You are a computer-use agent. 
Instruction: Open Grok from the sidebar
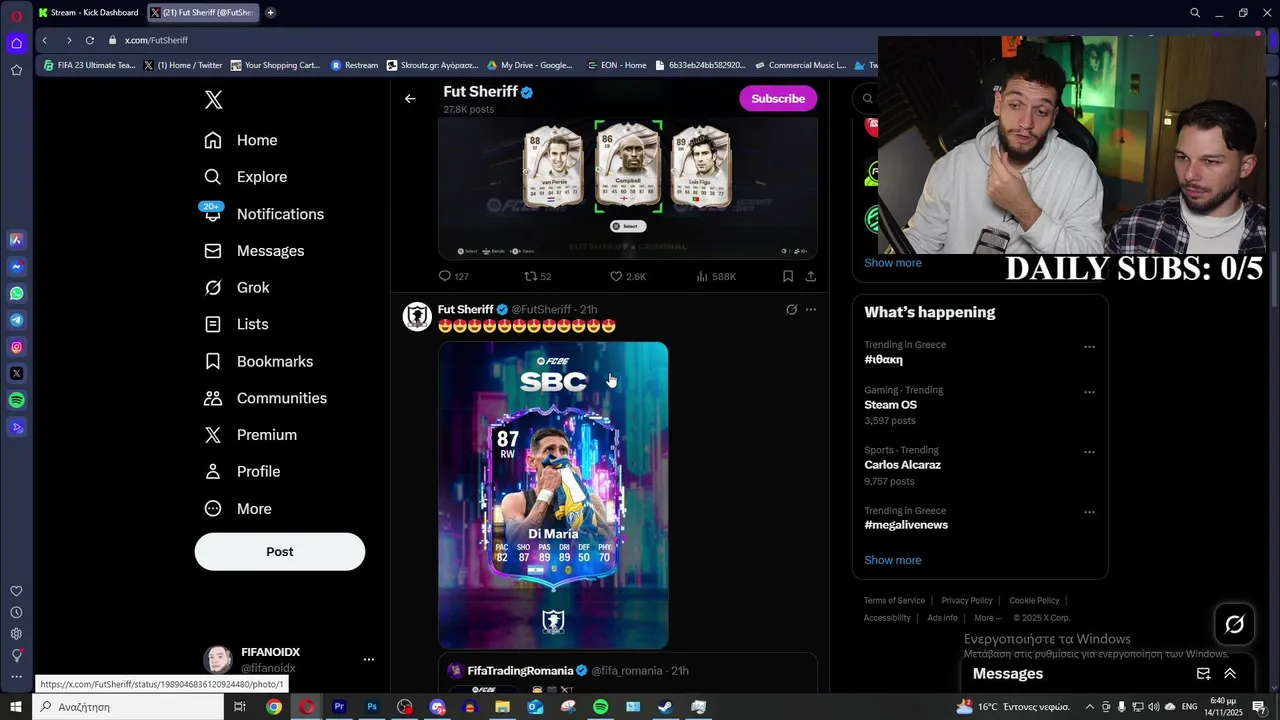(x=236, y=288)
